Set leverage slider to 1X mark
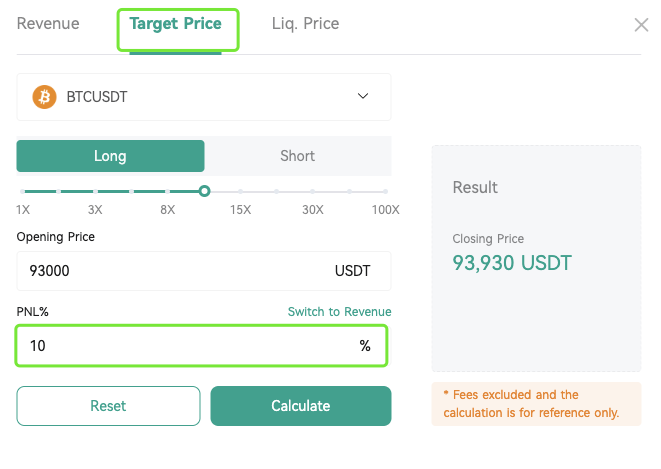The image size is (661, 469). [x=22, y=192]
